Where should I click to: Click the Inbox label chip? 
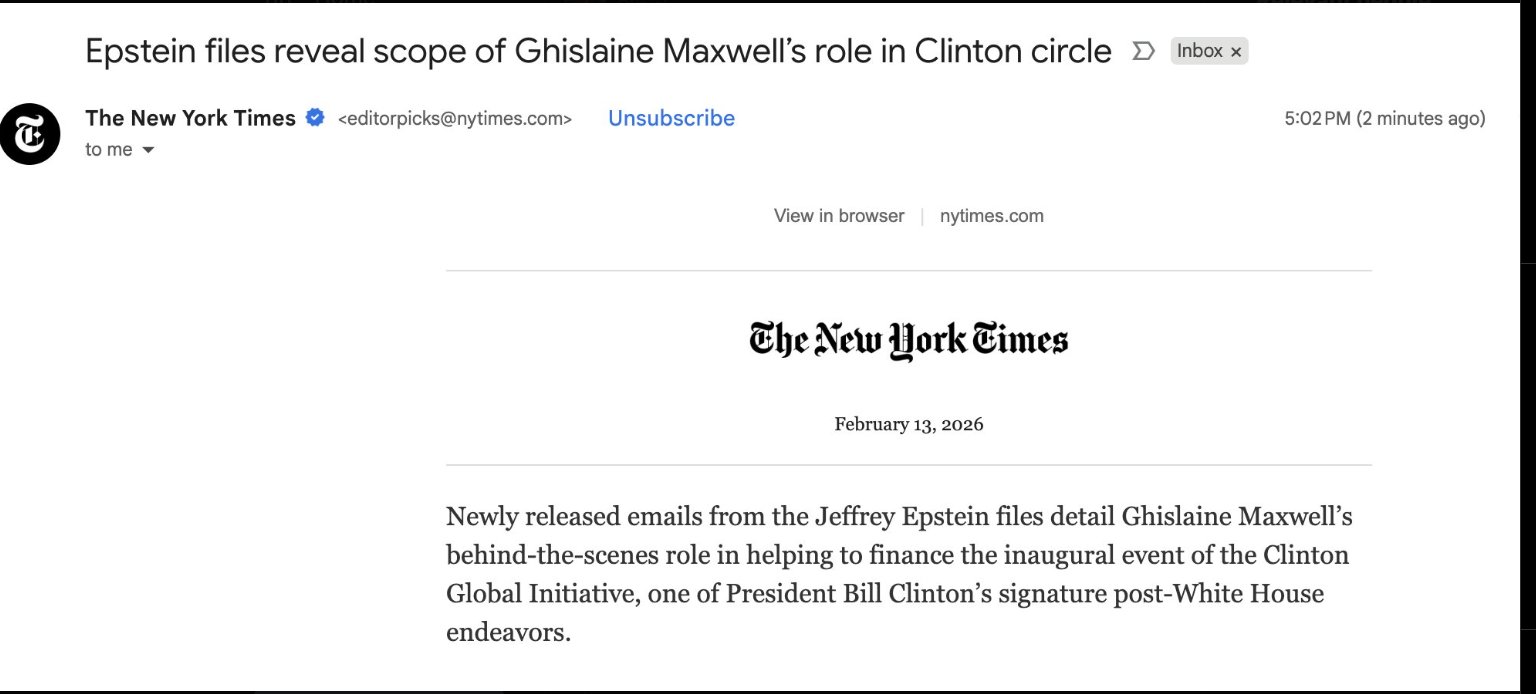pyautogui.click(x=1199, y=51)
